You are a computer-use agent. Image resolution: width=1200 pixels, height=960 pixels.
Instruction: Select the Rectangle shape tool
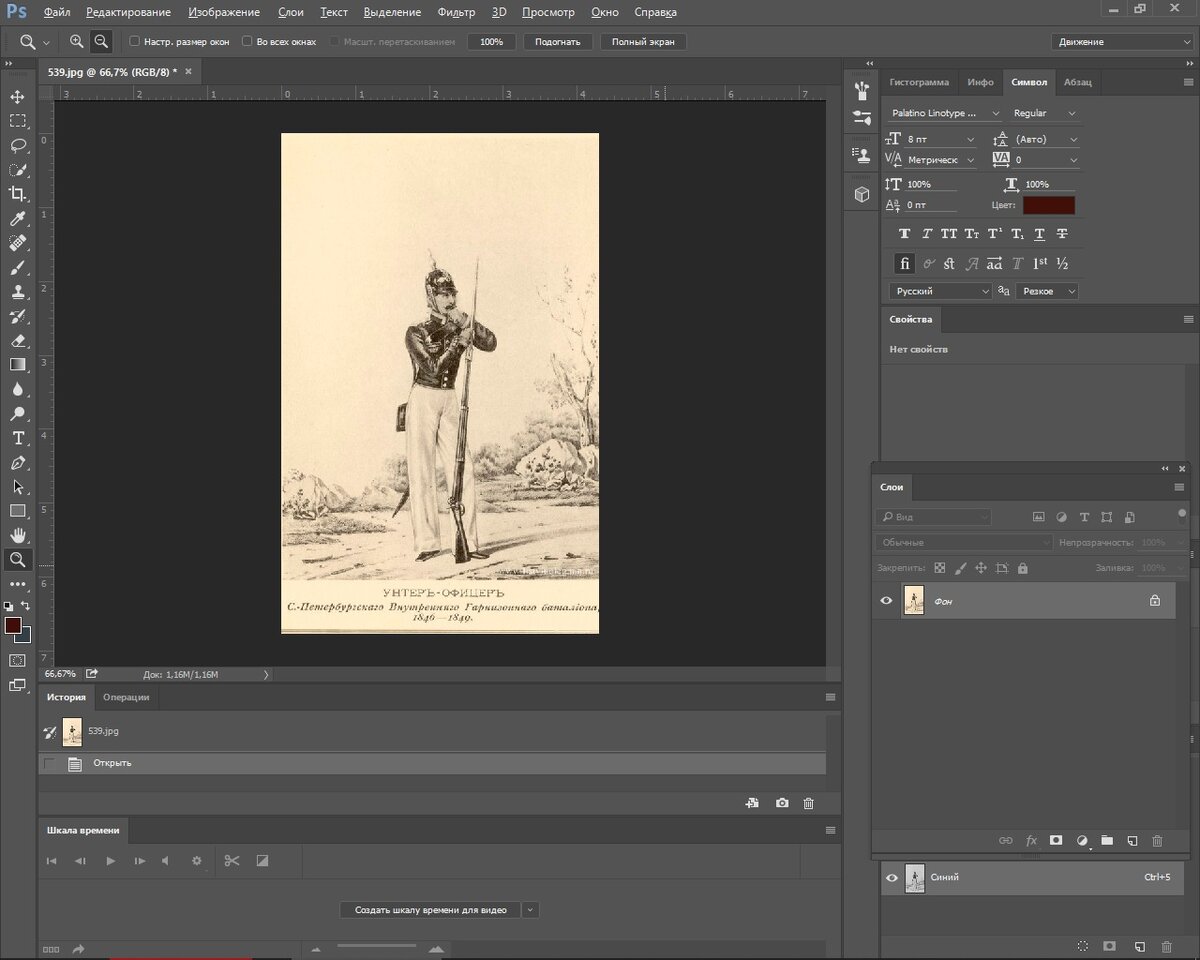[x=17, y=511]
